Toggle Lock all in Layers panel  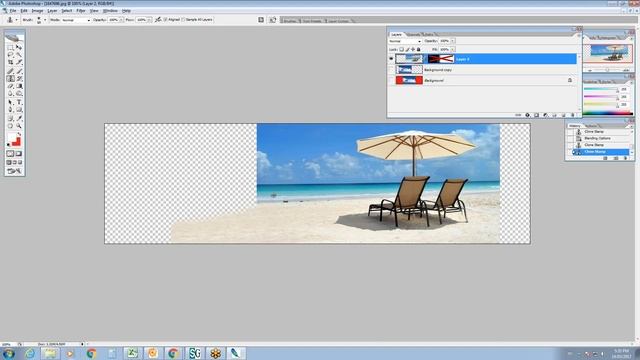[418, 49]
